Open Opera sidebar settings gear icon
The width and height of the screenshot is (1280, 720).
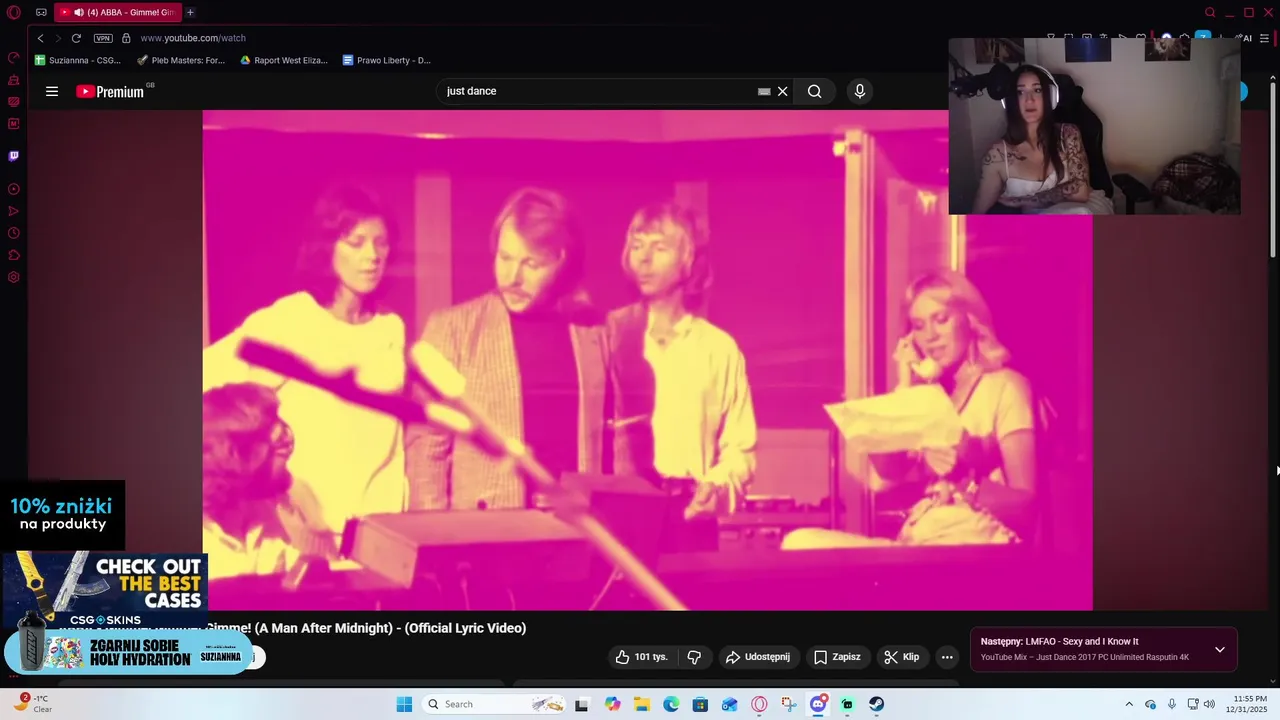(x=14, y=277)
